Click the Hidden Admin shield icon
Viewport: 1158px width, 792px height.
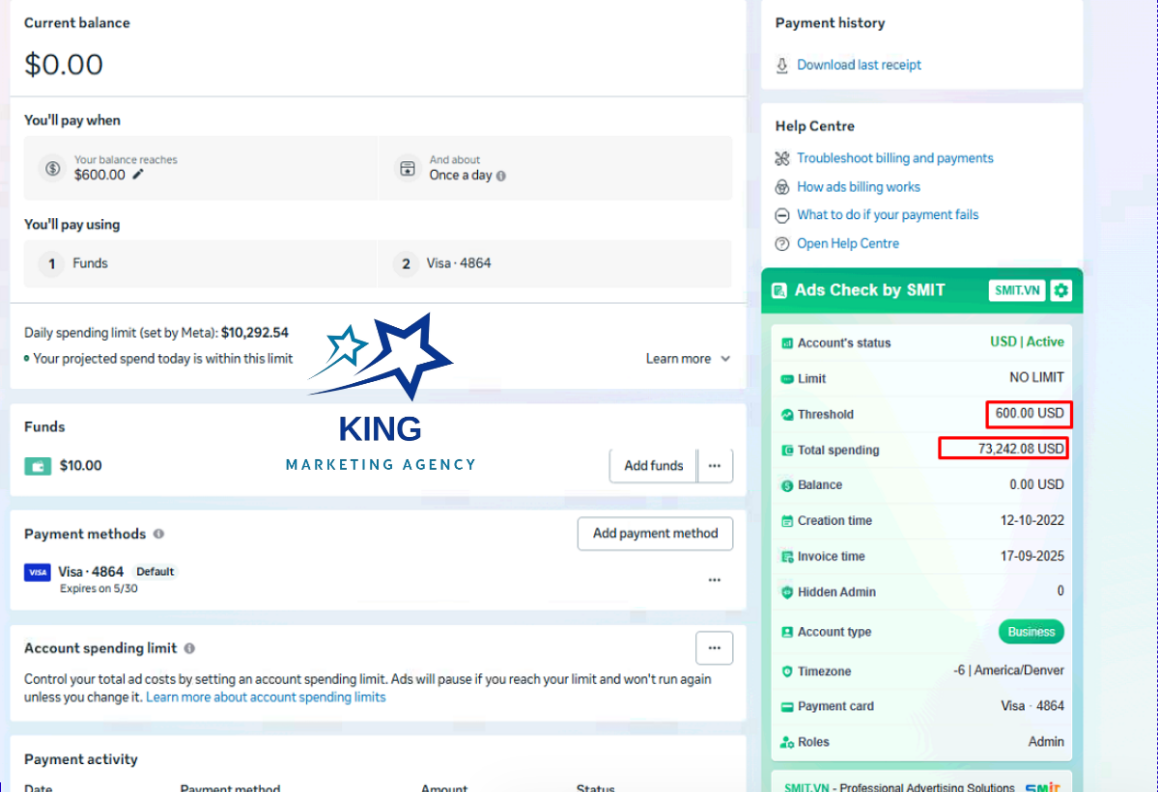click(x=787, y=592)
